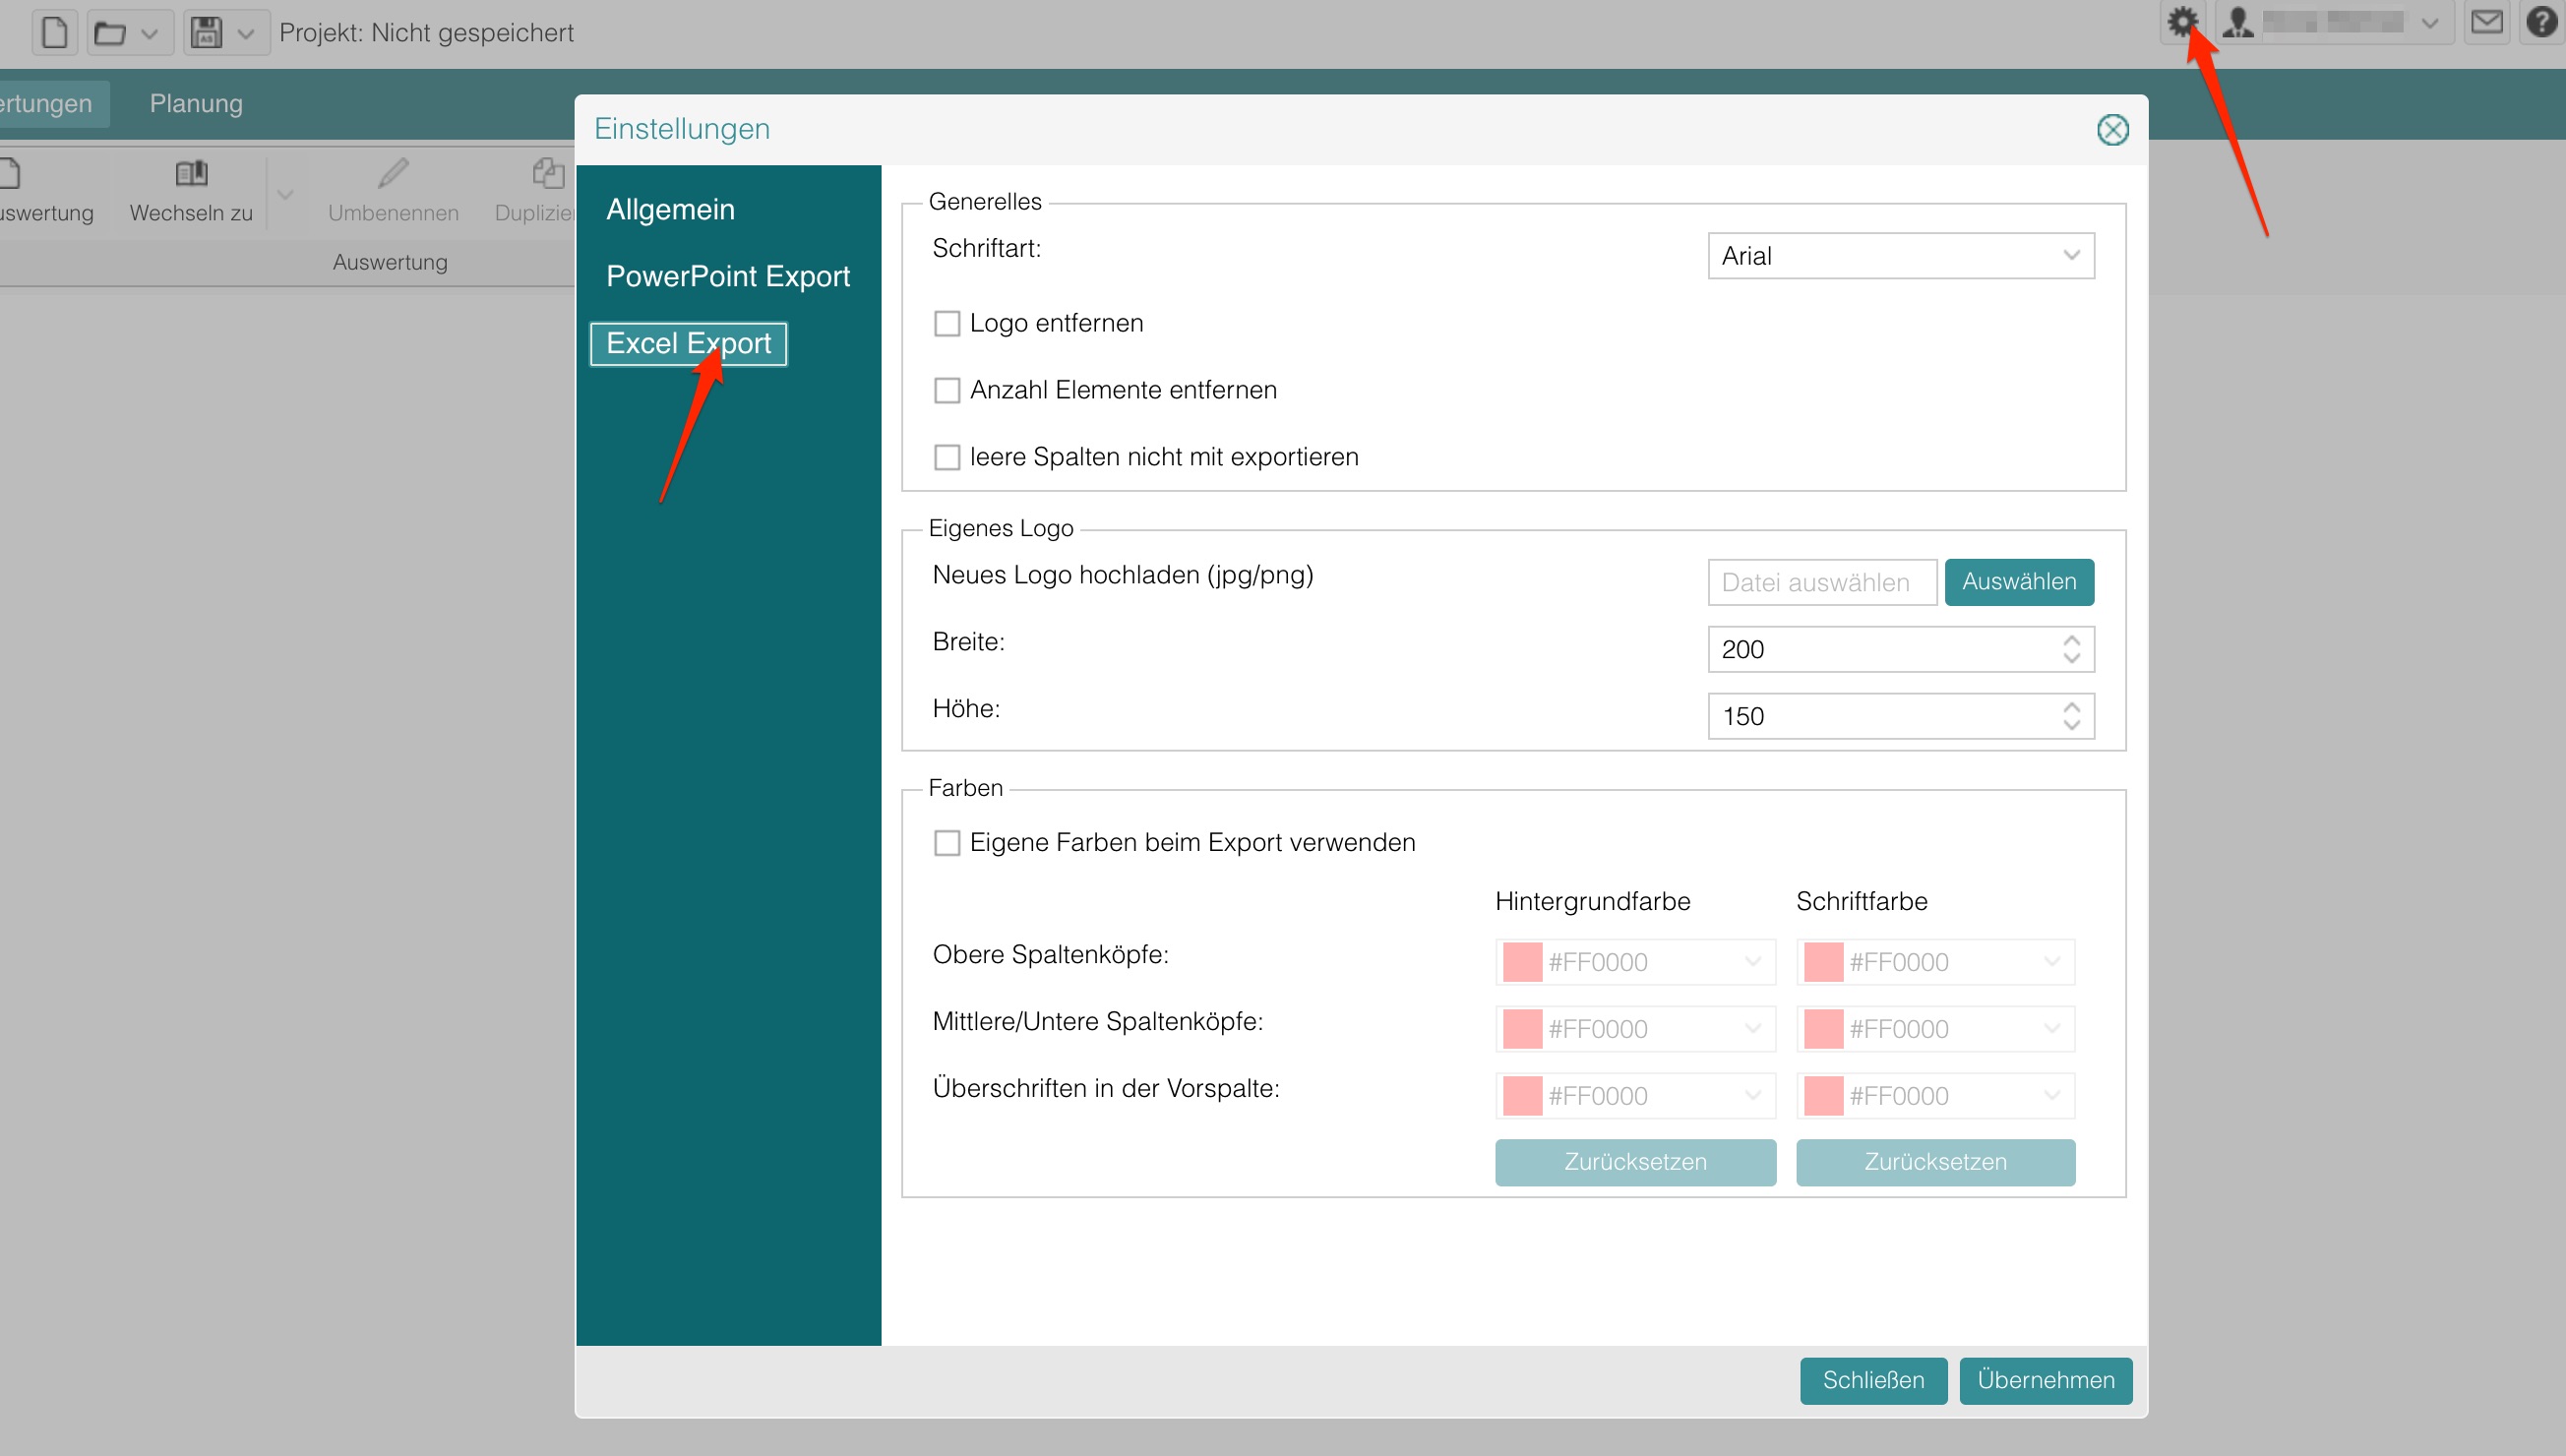Open the help question mark icon

point(2543,21)
